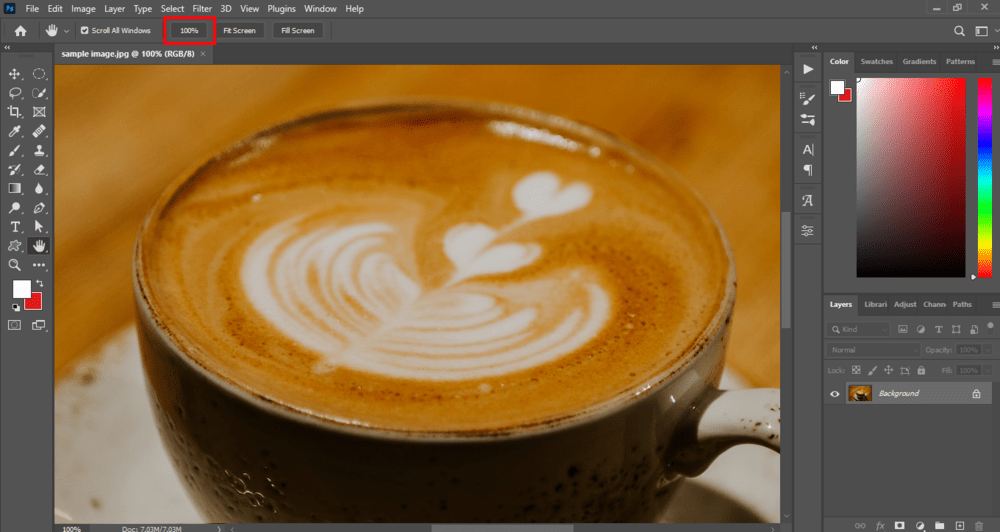Go to the Home screen icon

20,31
